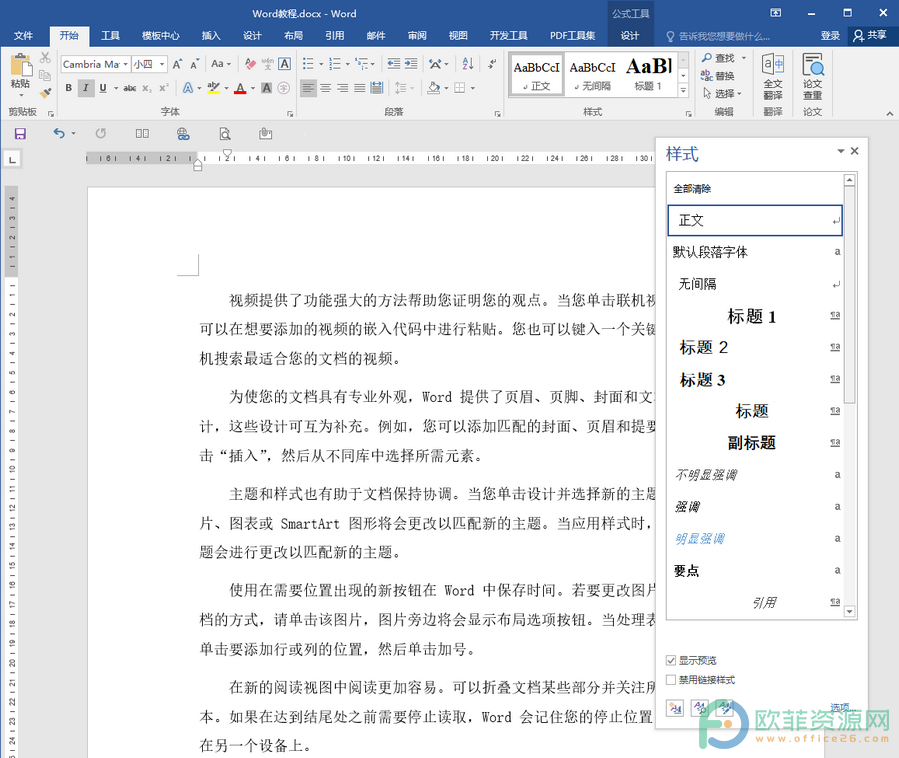The width and height of the screenshot is (899, 758).
Task: Apply the 明显强调 style from the list
Action: tap(755, 538)
